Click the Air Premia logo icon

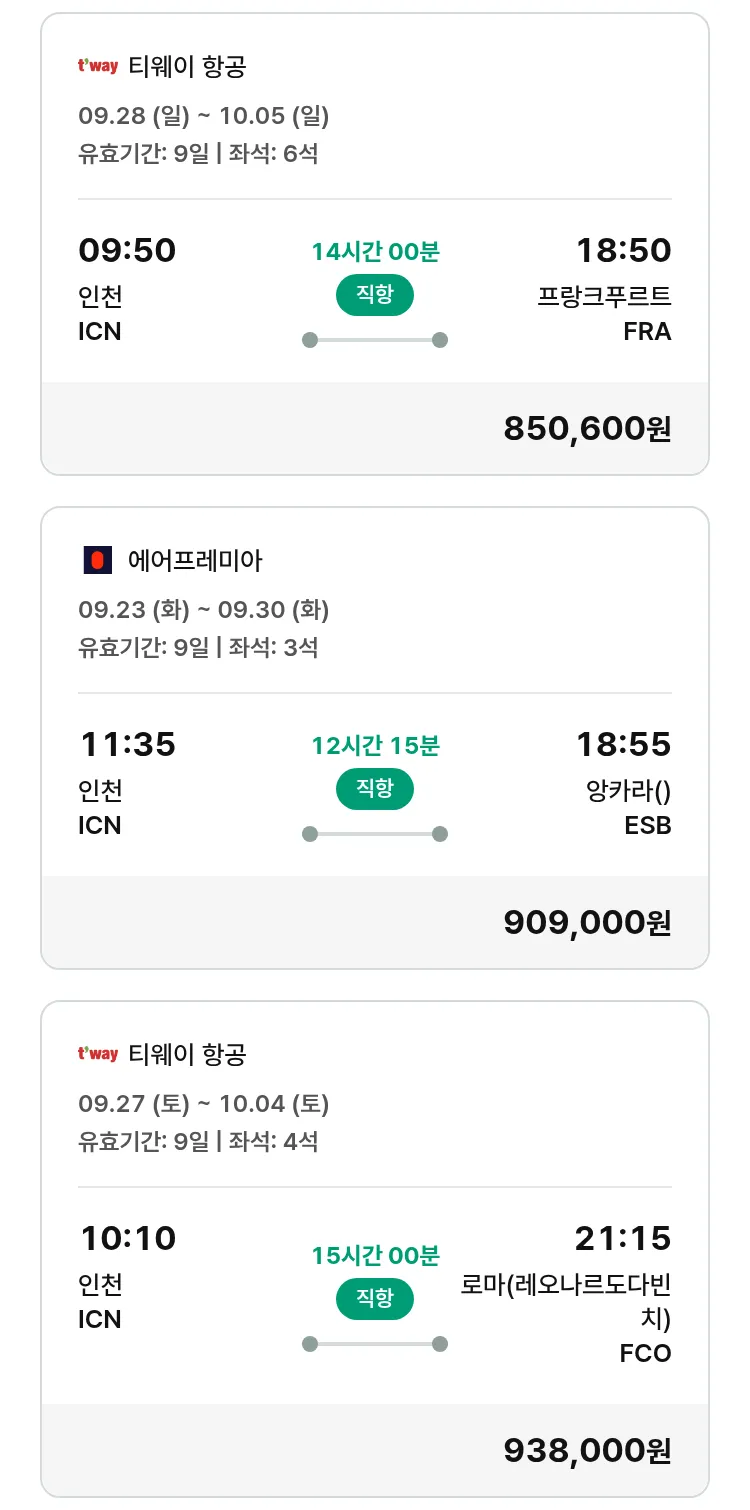coord(97,561)
